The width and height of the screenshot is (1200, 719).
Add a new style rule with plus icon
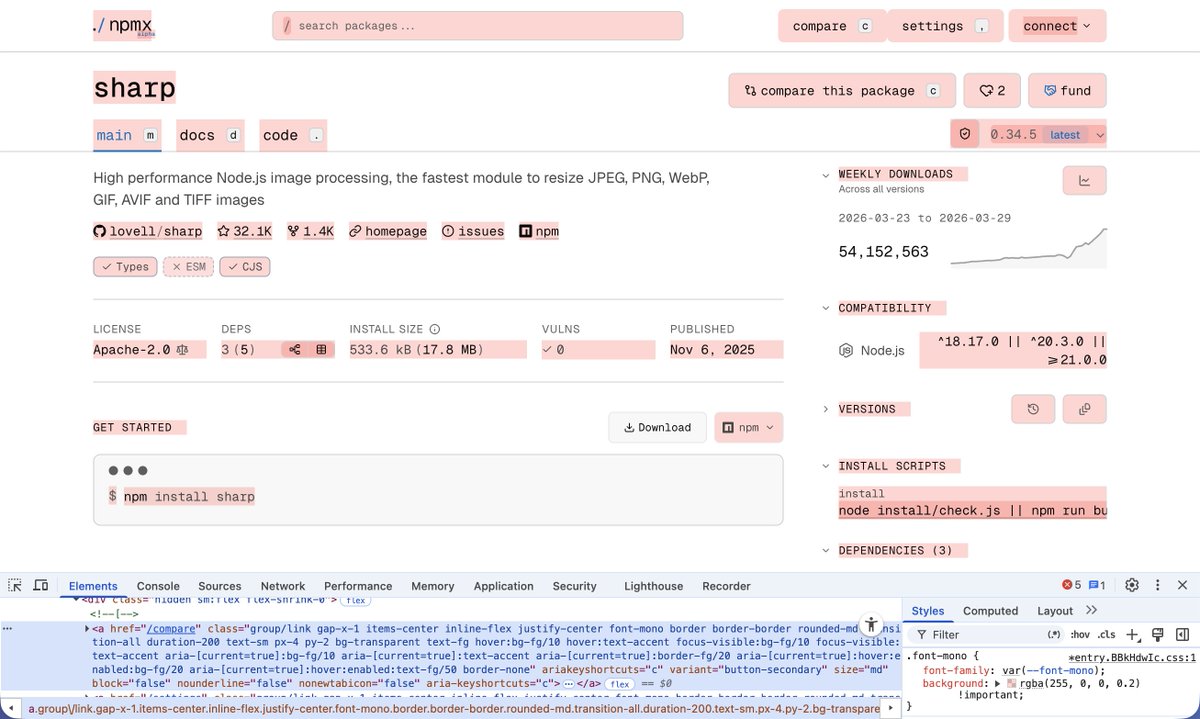click(1132, 634)
